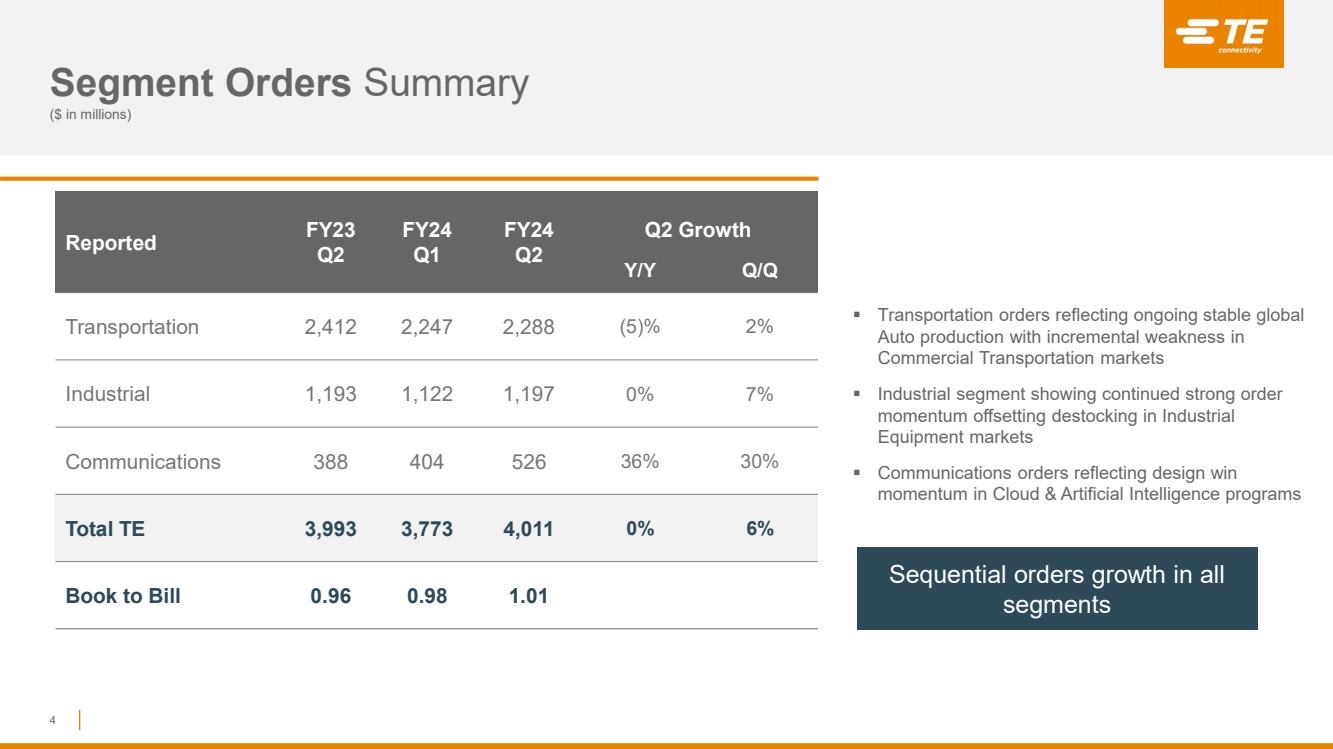Select the Total TE row label

(105, 529)
